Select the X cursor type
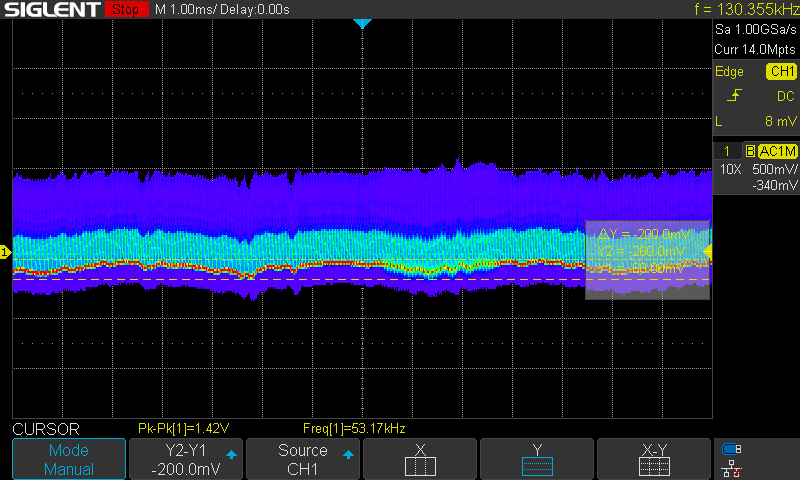 coord(420,459)
